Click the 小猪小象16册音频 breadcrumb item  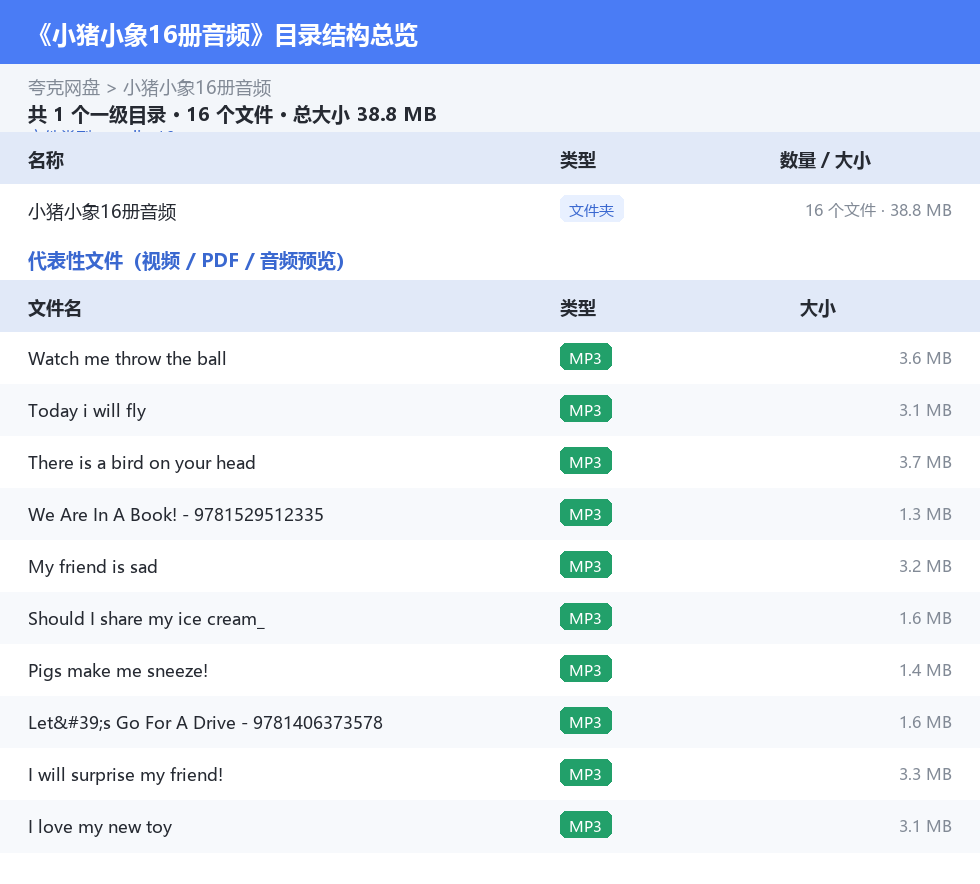click(197, 88)
